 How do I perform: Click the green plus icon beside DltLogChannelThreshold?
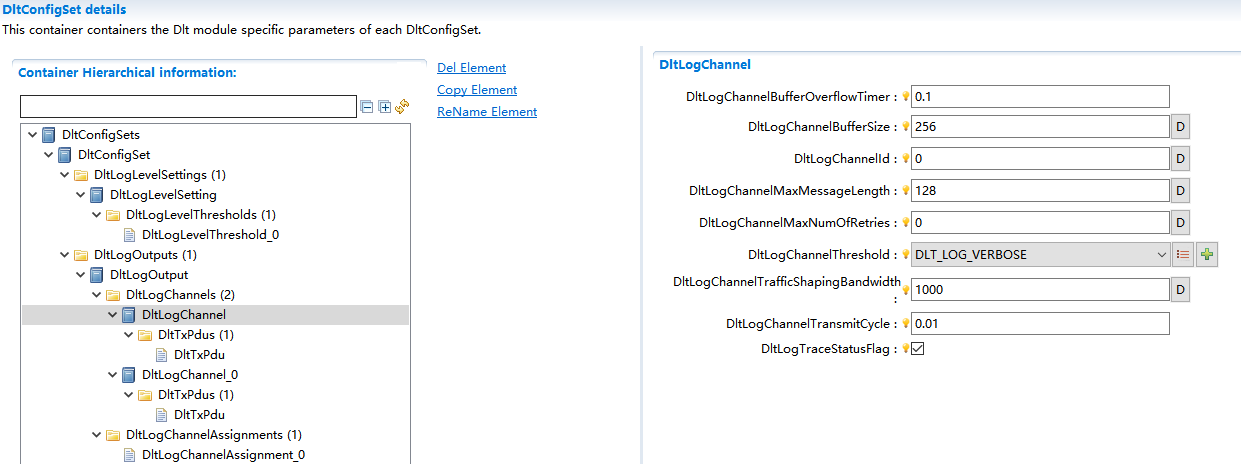click(x=1207, y=255)
